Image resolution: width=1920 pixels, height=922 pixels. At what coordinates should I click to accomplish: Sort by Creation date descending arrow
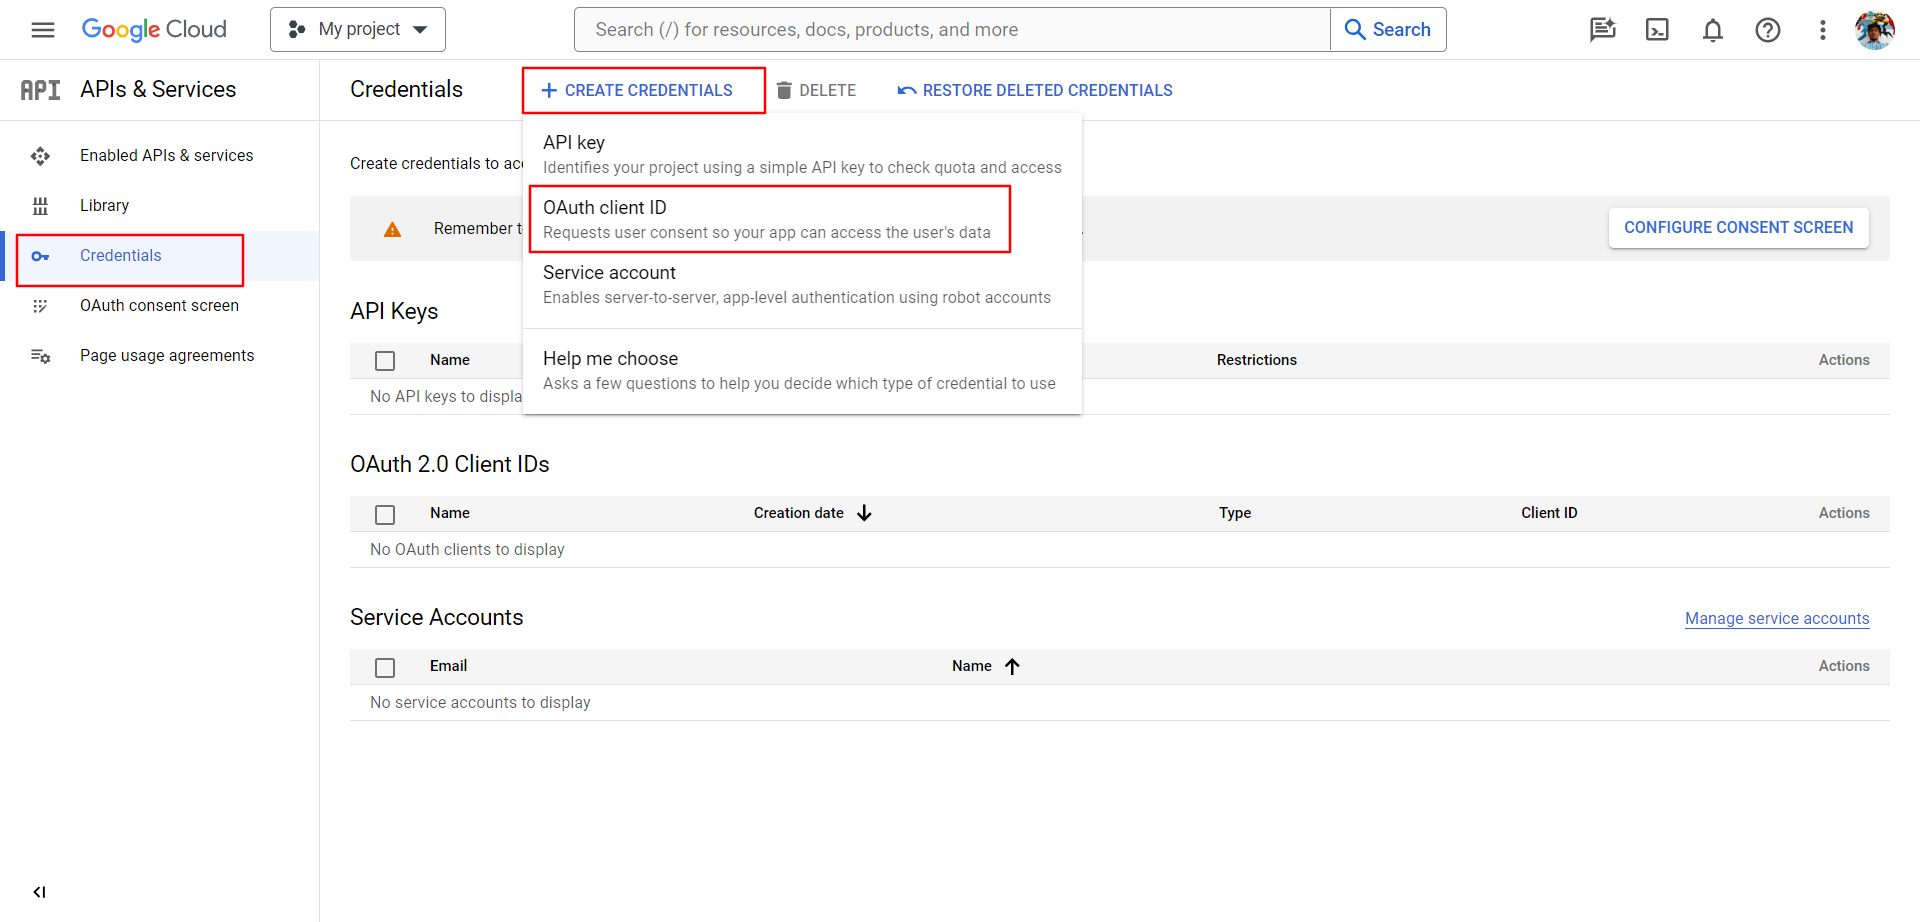click(x=864, y=513)
